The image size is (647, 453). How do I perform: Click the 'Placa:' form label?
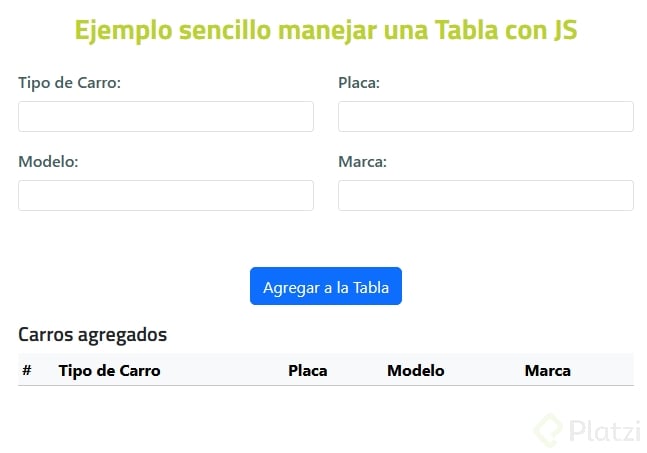pyautogui.click(x=359, y=83)
